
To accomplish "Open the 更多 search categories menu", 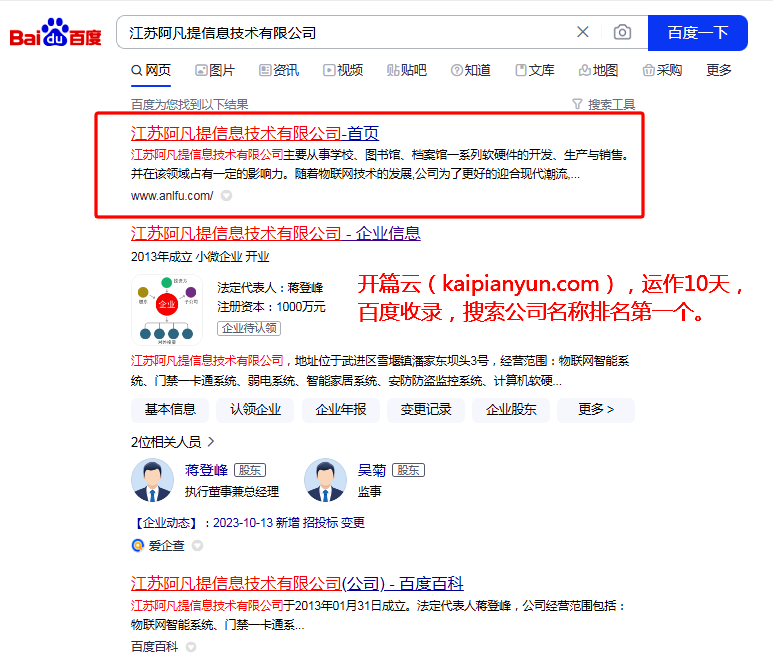I will point(719,70).
